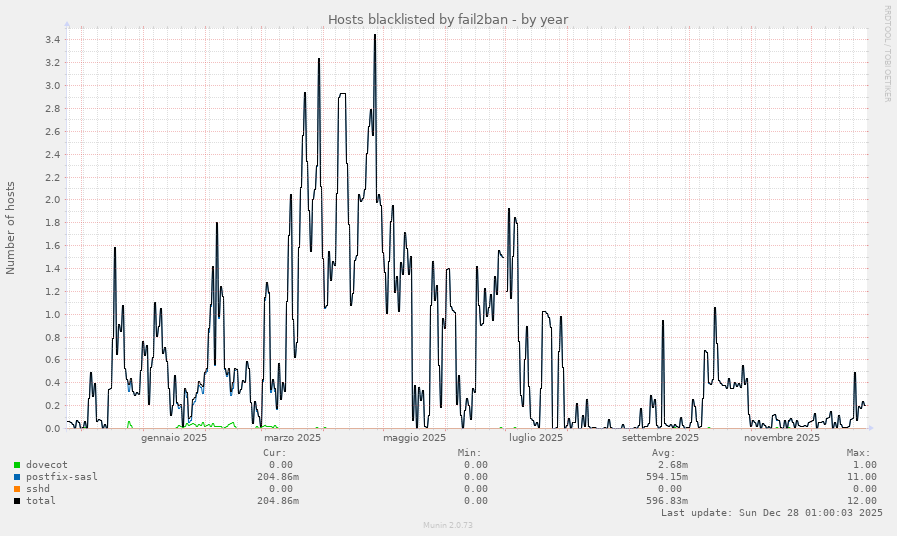Click the green dovecot legend swatch
The image size is (897, 536).
point(17,465)
